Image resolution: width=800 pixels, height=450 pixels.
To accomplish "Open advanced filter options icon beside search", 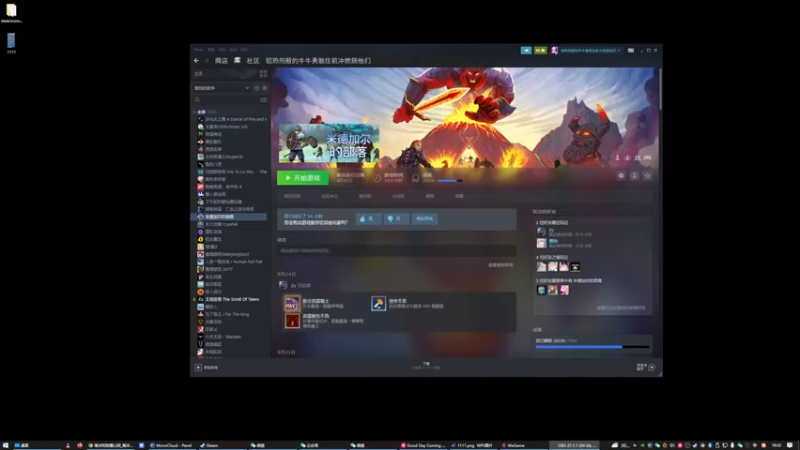I will pos(263,100).
